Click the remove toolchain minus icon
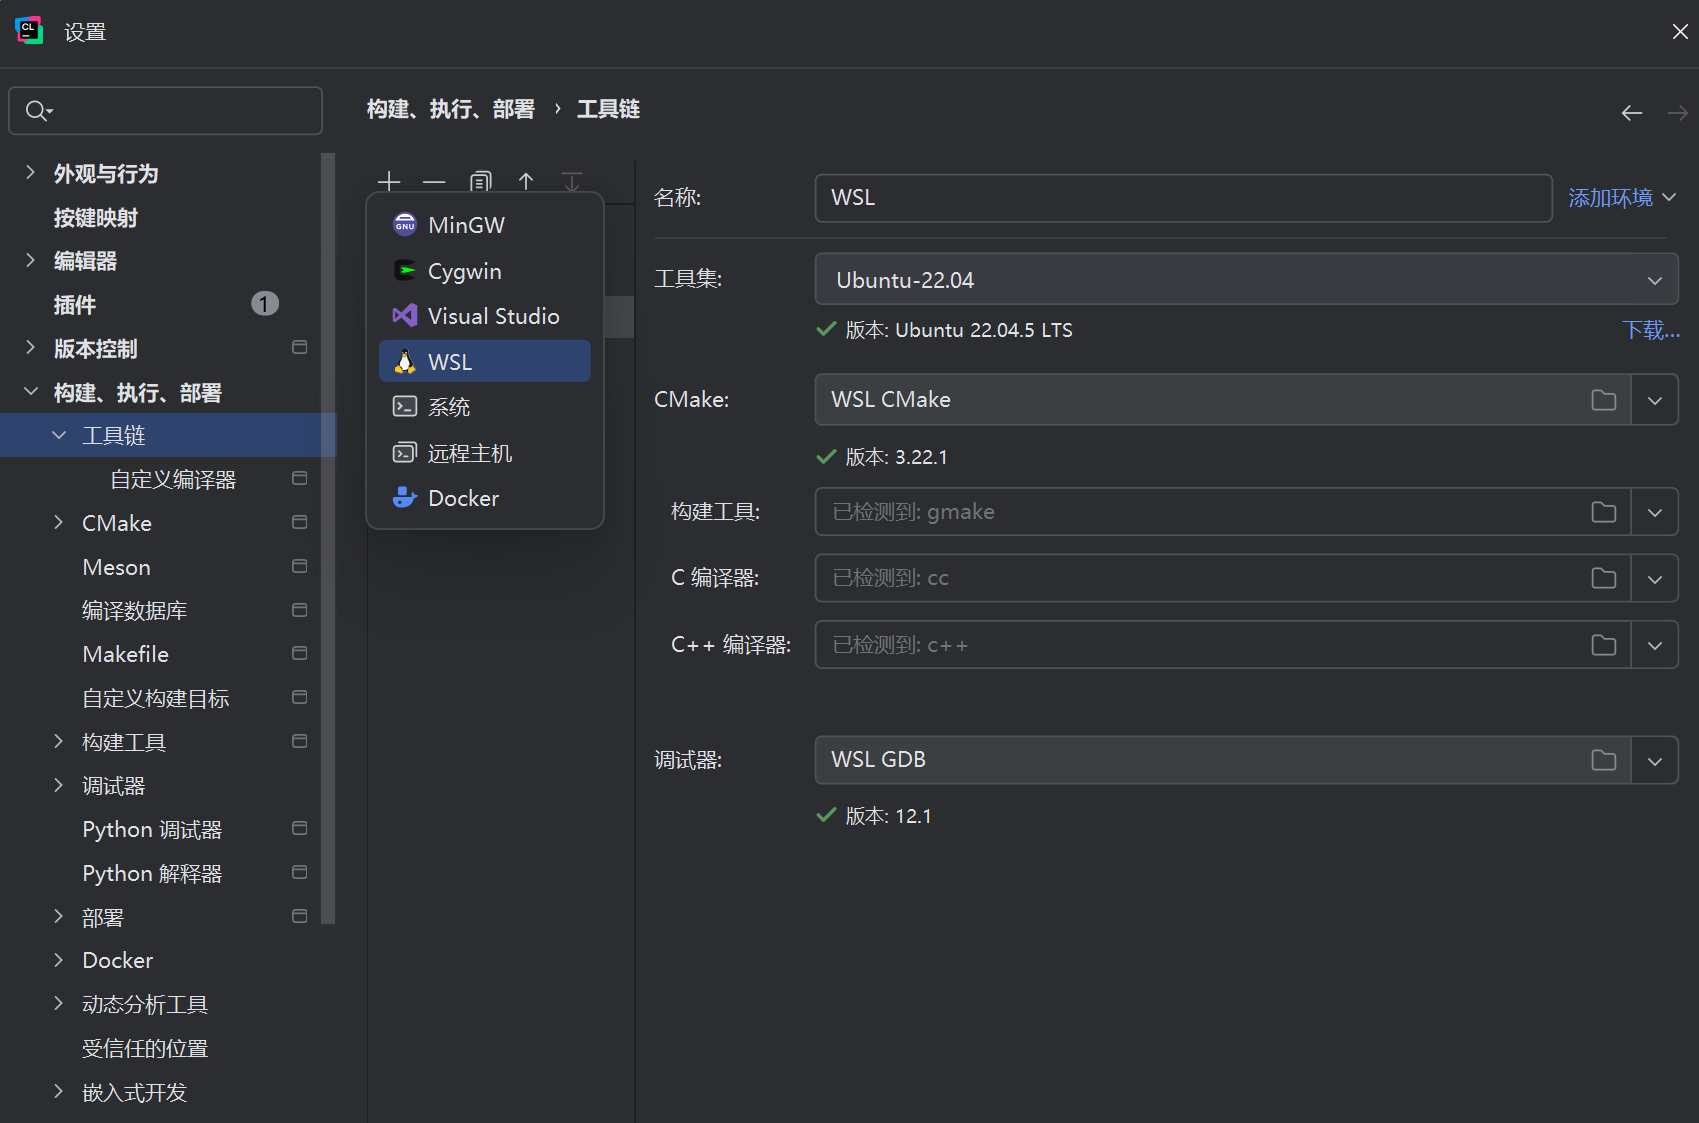The width and height of the screenshot is (1699, 1123). [434, 181]
